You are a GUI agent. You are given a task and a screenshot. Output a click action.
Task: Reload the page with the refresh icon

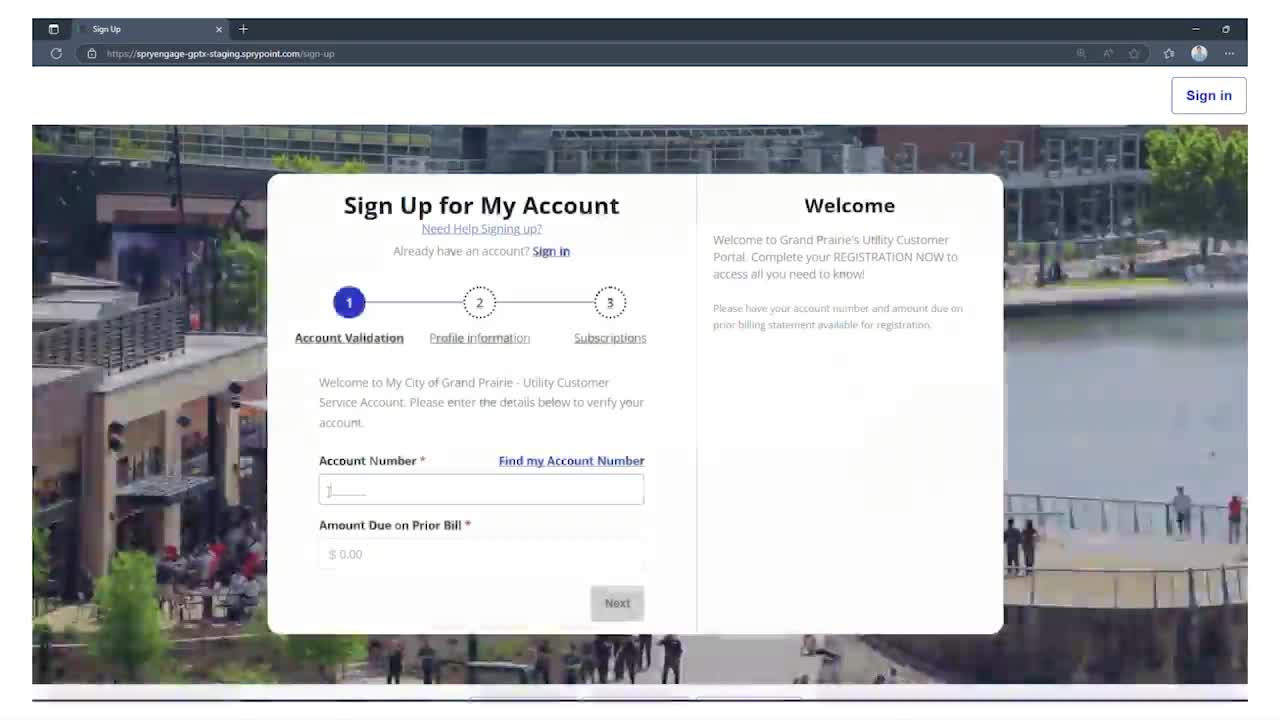click(56, 54)
